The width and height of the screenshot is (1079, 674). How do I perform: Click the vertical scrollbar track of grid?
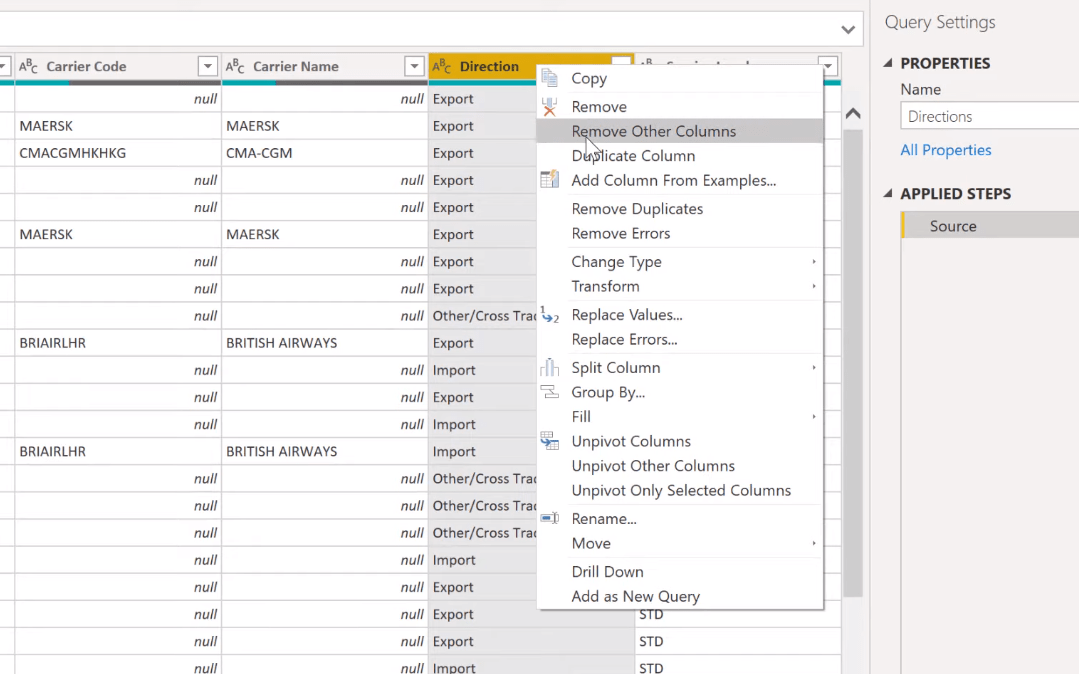point(853,361)
